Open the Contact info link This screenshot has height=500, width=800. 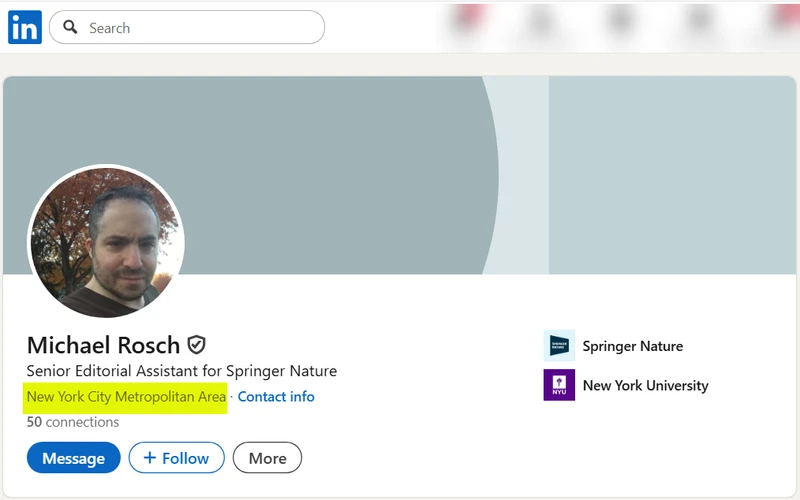coord(276,397)
